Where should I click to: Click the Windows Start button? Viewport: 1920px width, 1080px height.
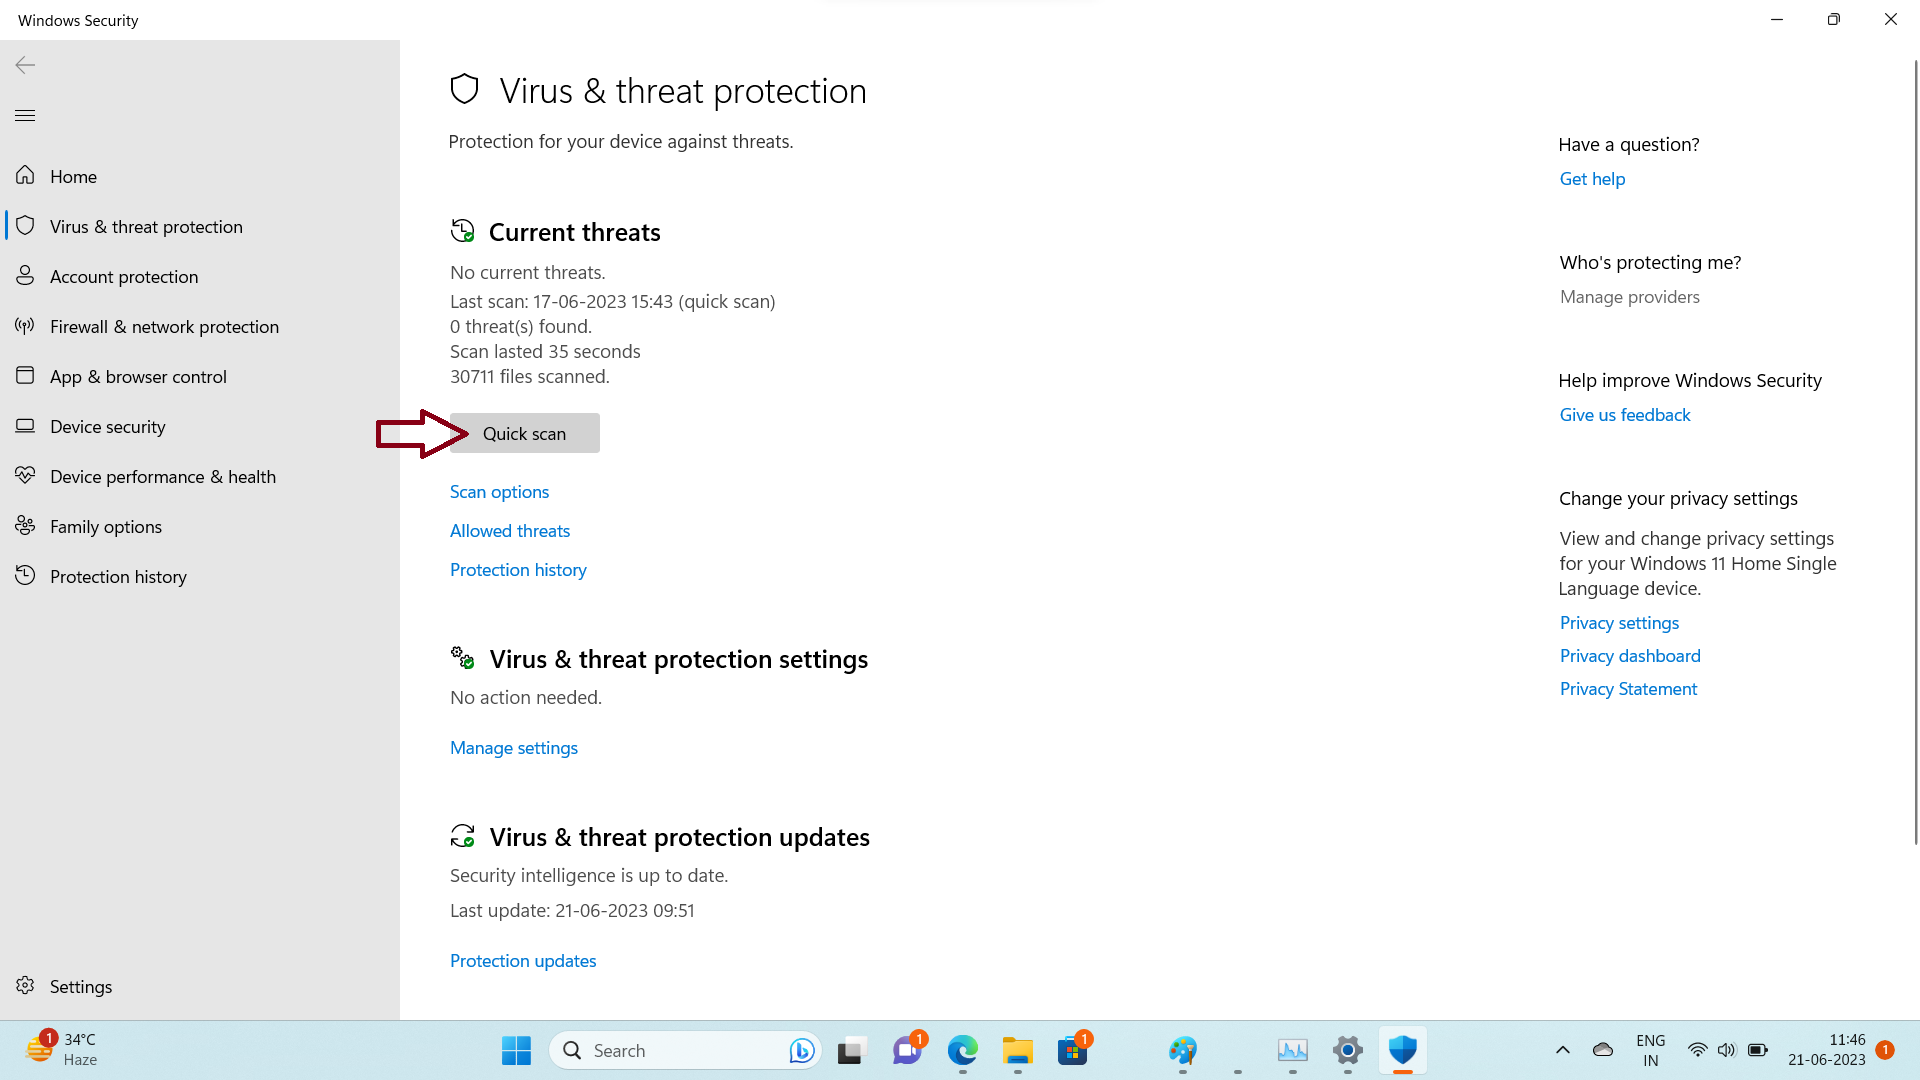click(x=516, y=1050)
